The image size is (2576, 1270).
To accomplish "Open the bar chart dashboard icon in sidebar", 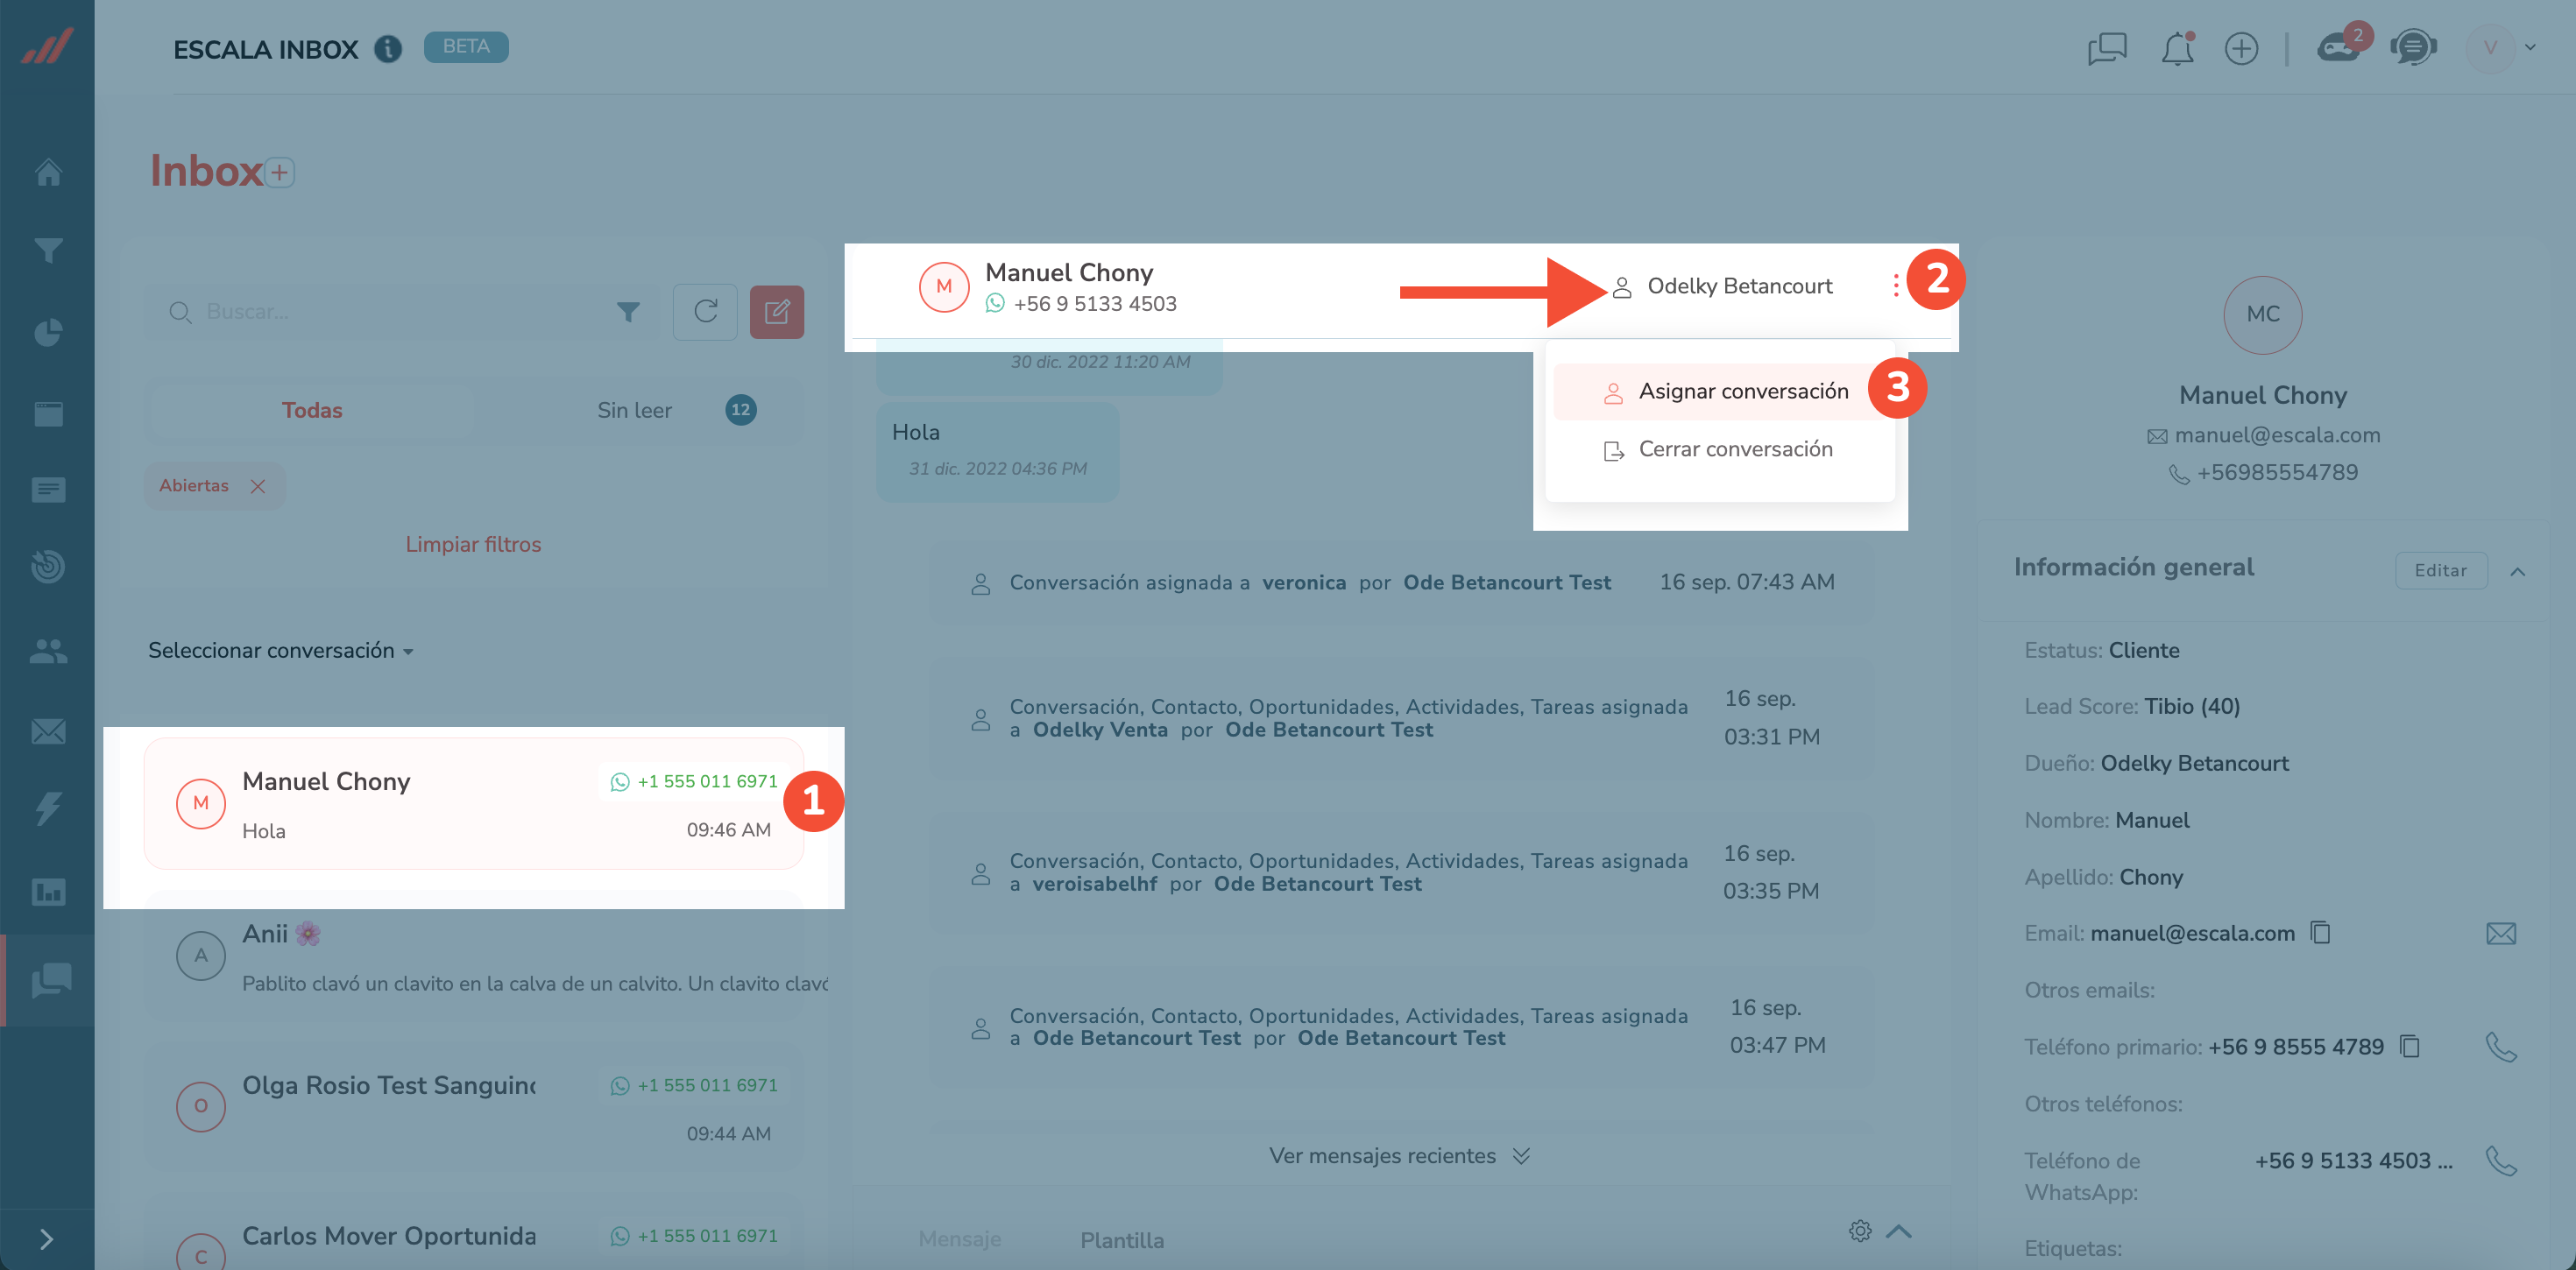I will [48, 891].
